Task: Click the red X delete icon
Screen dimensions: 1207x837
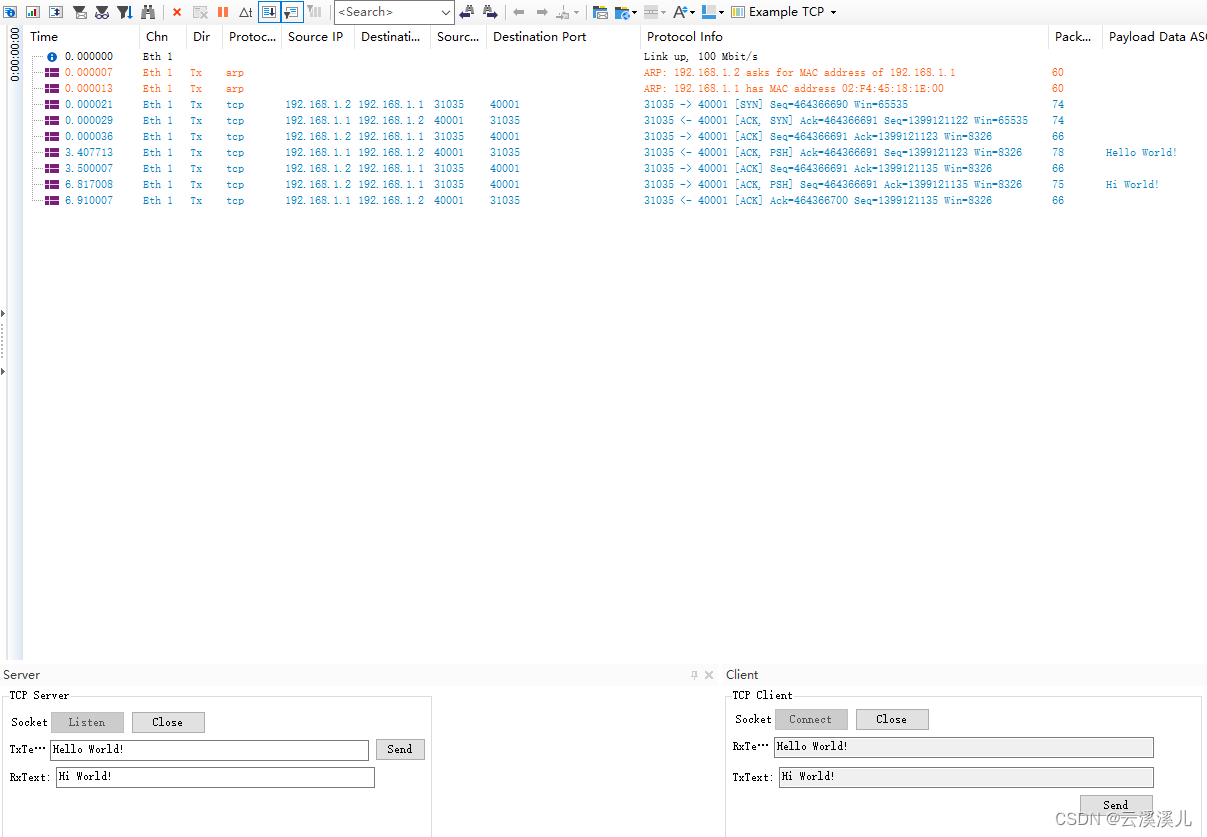Action: coord(177,12)
